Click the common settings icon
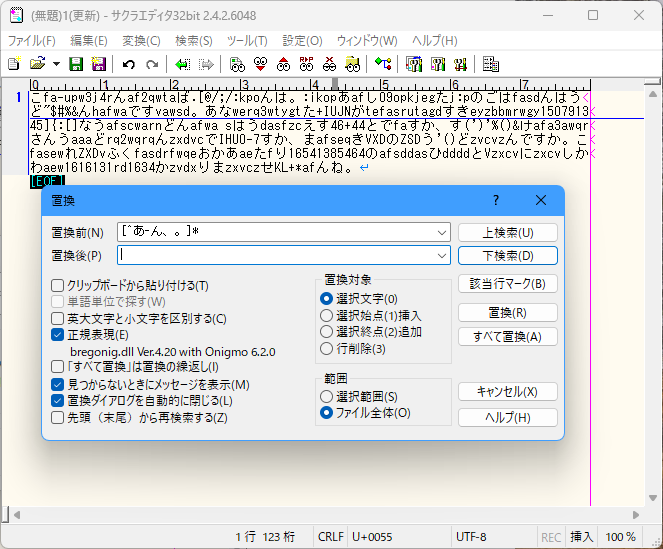This screenshot has width=663, height=549. tap(438, 64)
